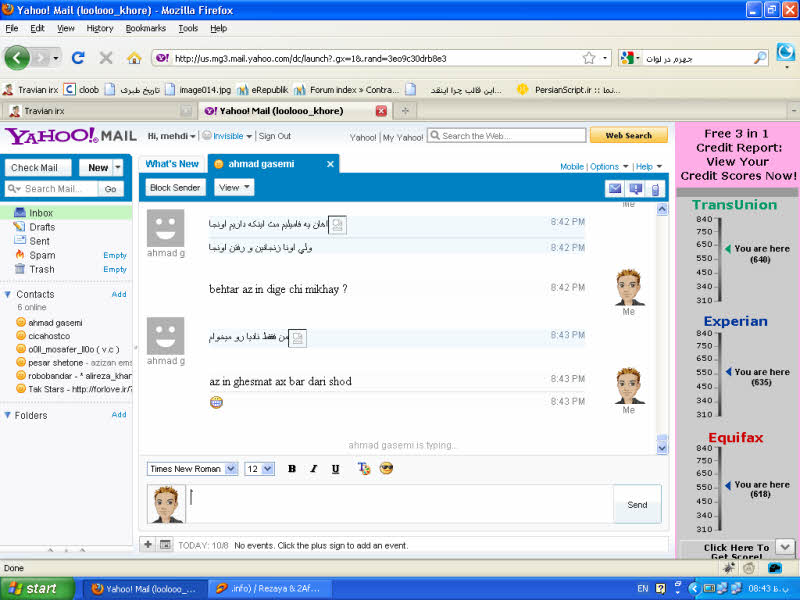Click the Web Search button
This screenshot has width=800, height=600.
pos(629,136)
